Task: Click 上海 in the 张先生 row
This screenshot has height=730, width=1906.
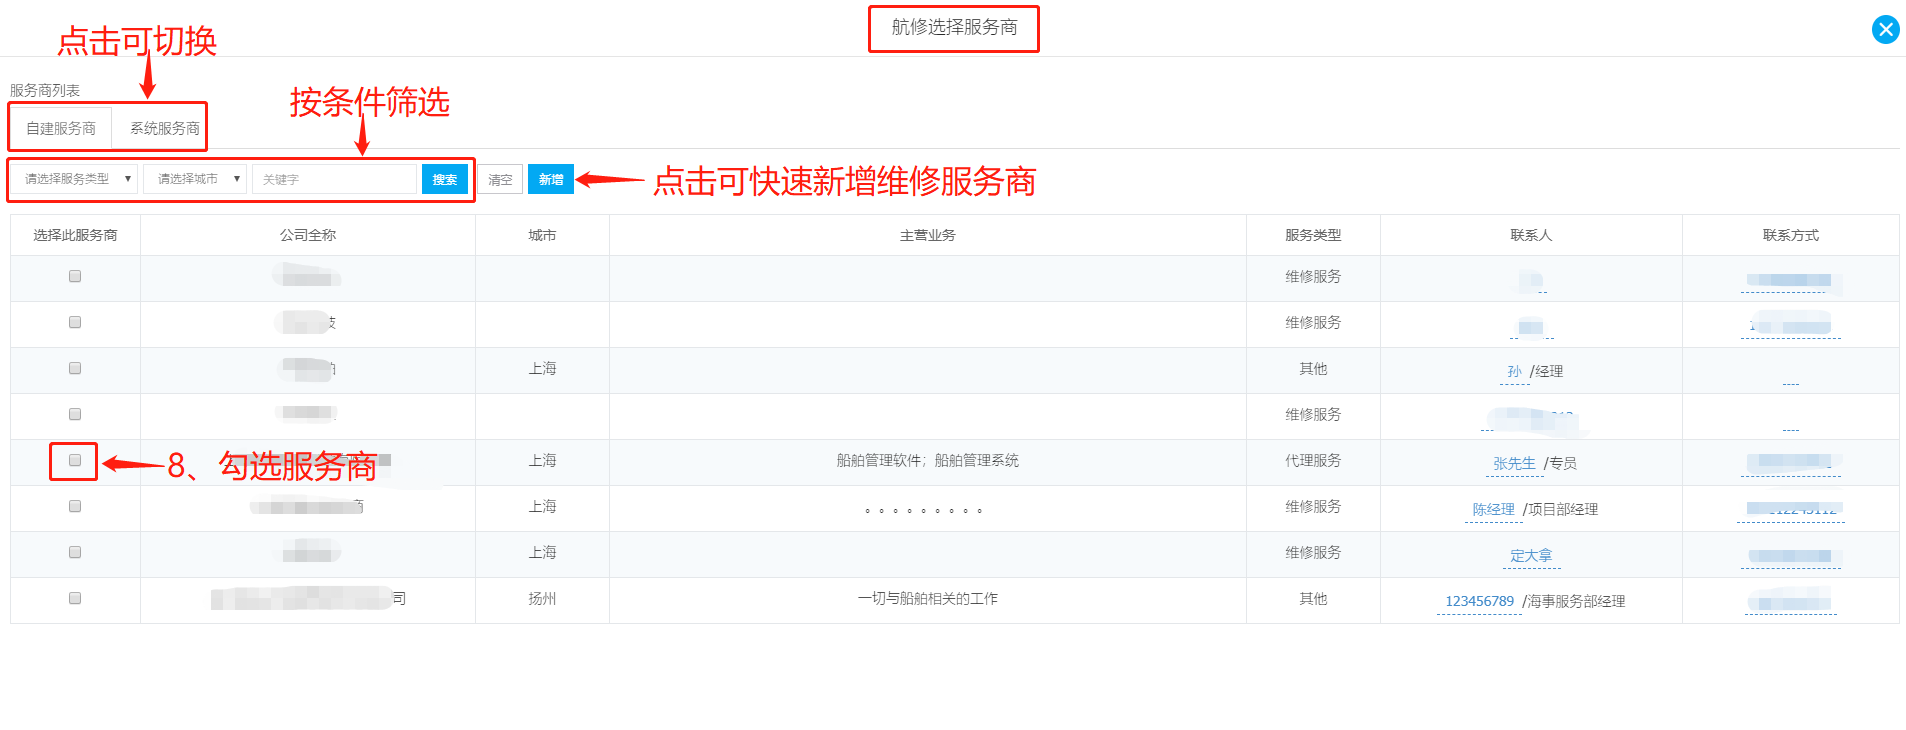Action: click(542, 460)
